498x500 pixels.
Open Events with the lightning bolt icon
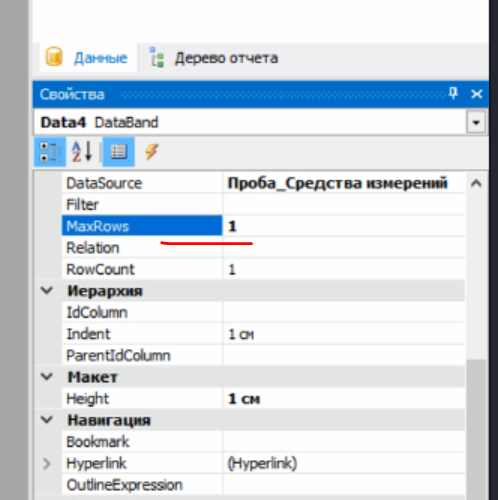[x=152, y=152]
